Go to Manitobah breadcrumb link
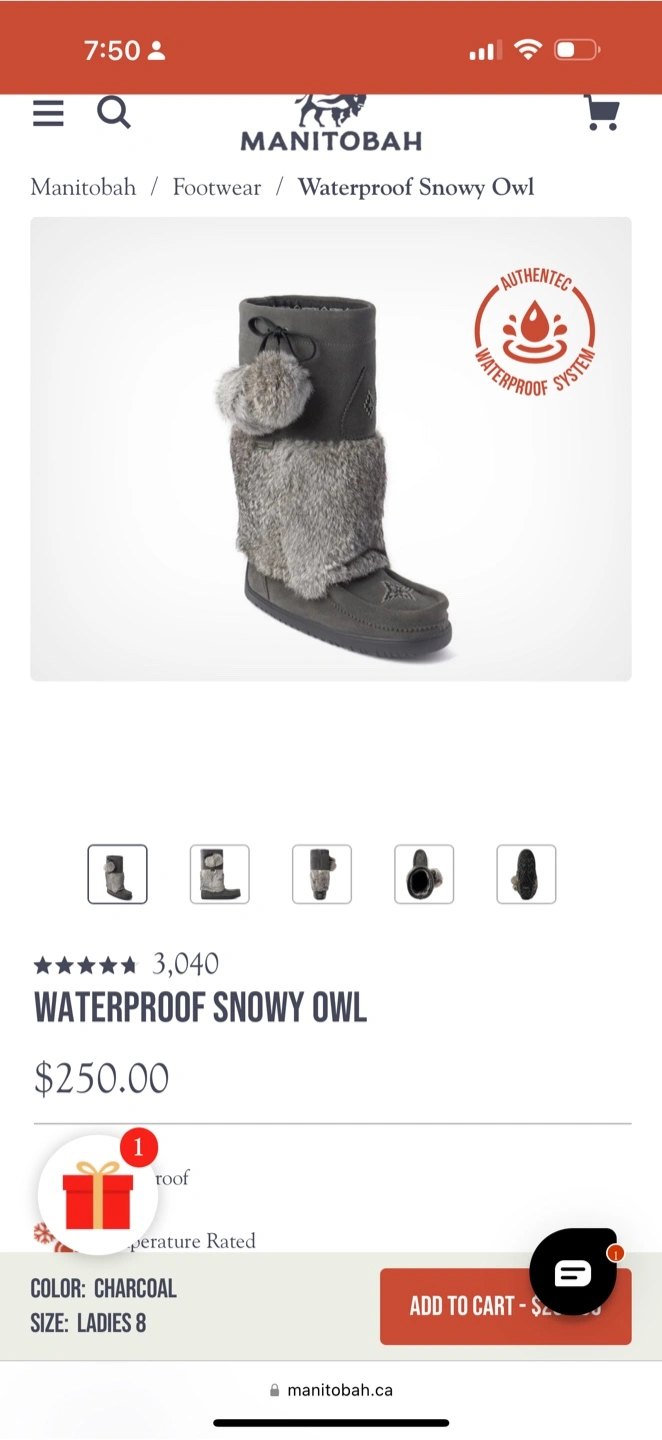Image resolution: width=662 pixels, height=1440 pixels. pos(83,187)
